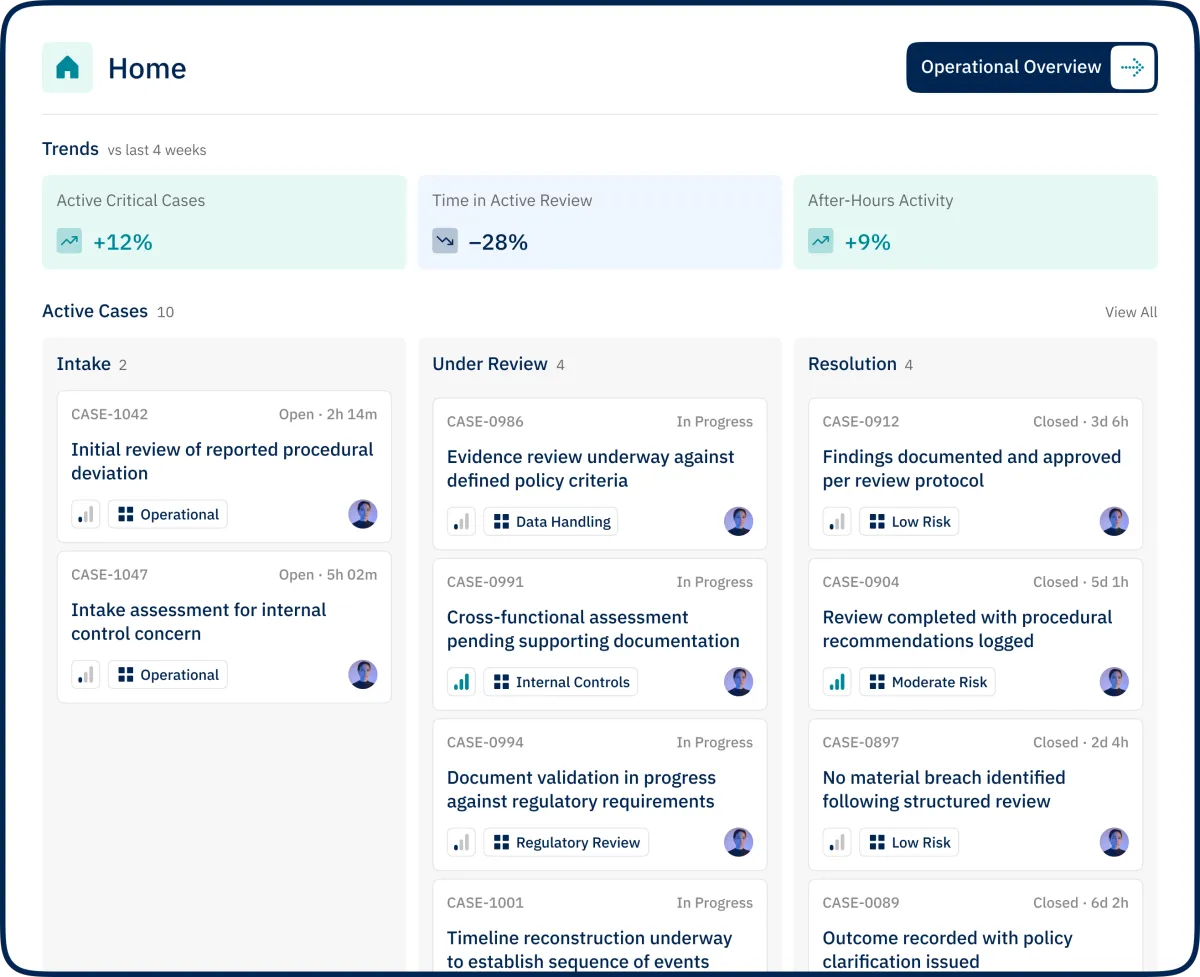This screenshot has height=977, width=1200.
Task: Select the Regulatory Review tag on CASE-0994
Action: [x=566, y=842]
